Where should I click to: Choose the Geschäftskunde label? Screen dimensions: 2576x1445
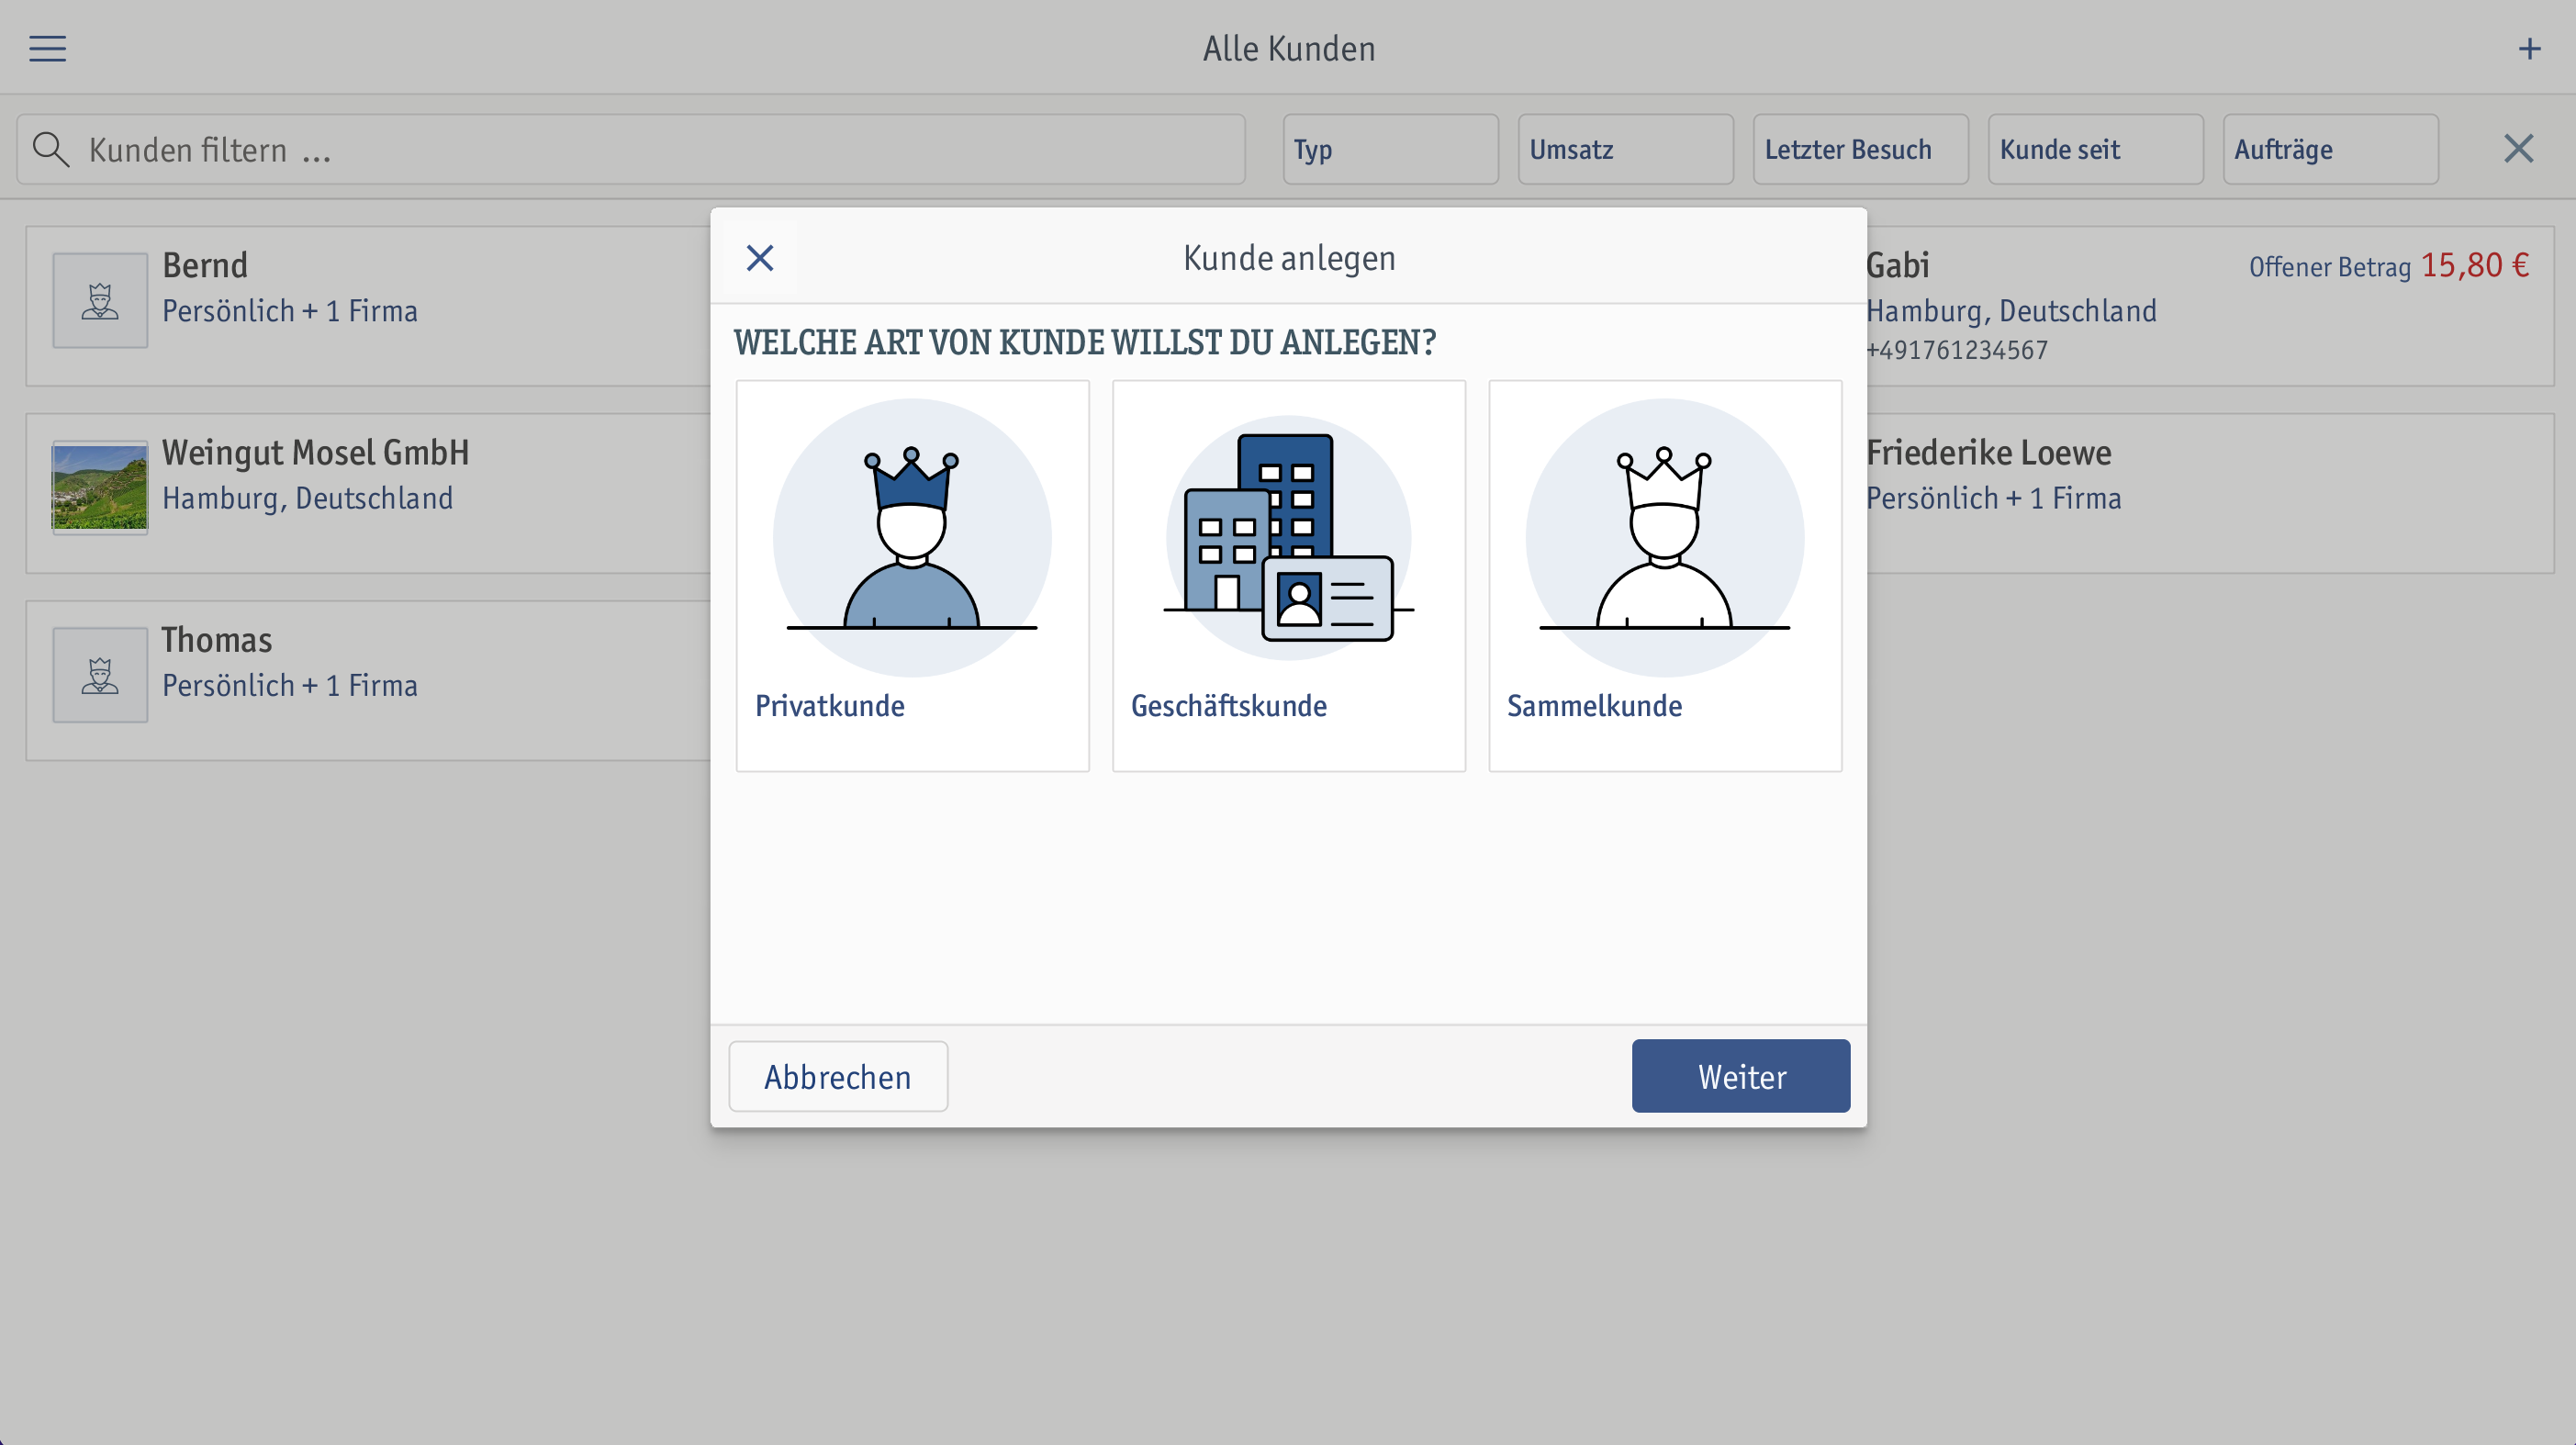coord(1228,706)
